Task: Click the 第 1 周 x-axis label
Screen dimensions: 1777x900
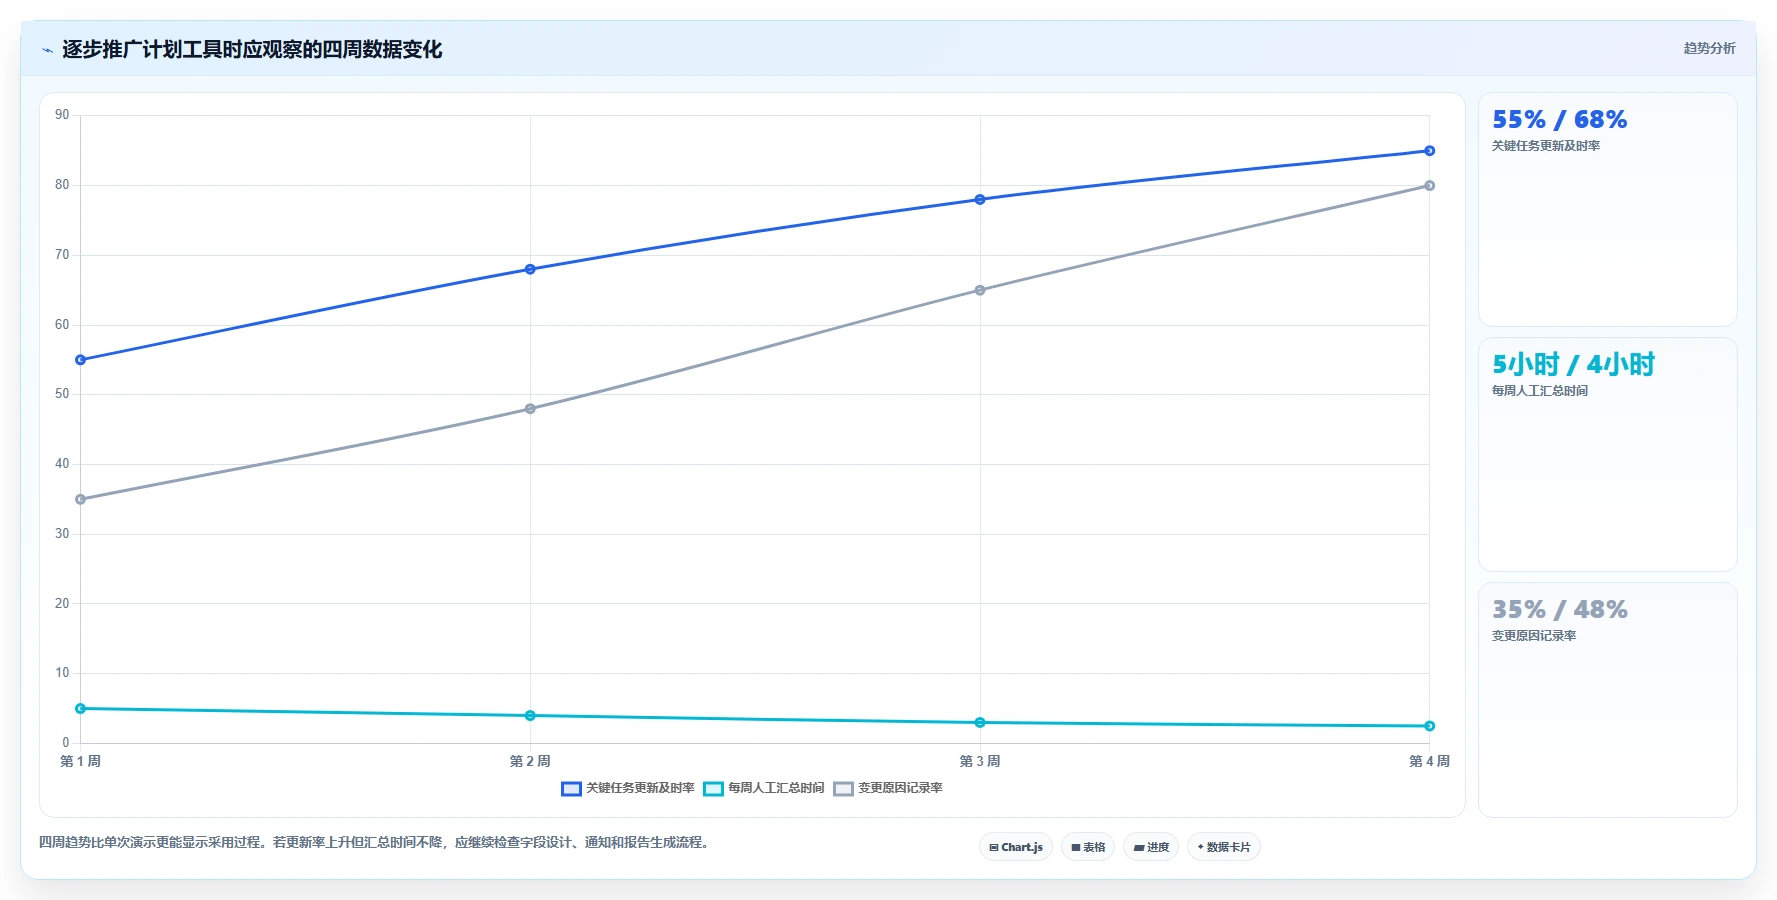Action: pos(80,761)
